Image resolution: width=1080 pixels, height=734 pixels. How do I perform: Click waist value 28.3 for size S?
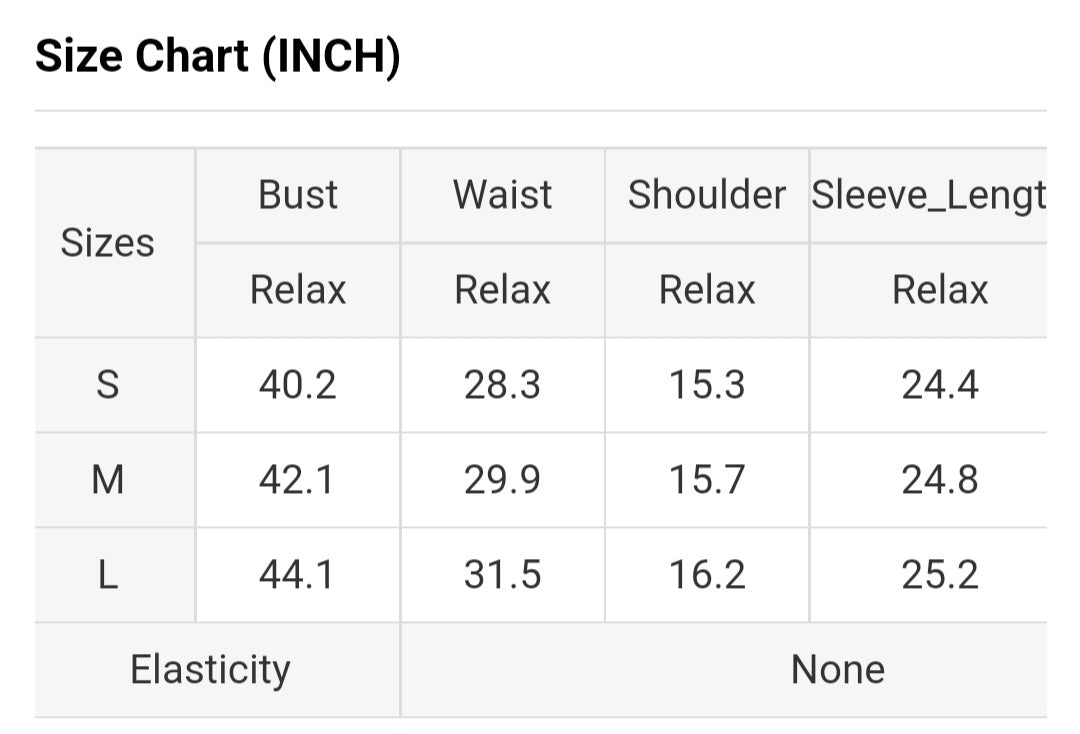click(502, 385)
